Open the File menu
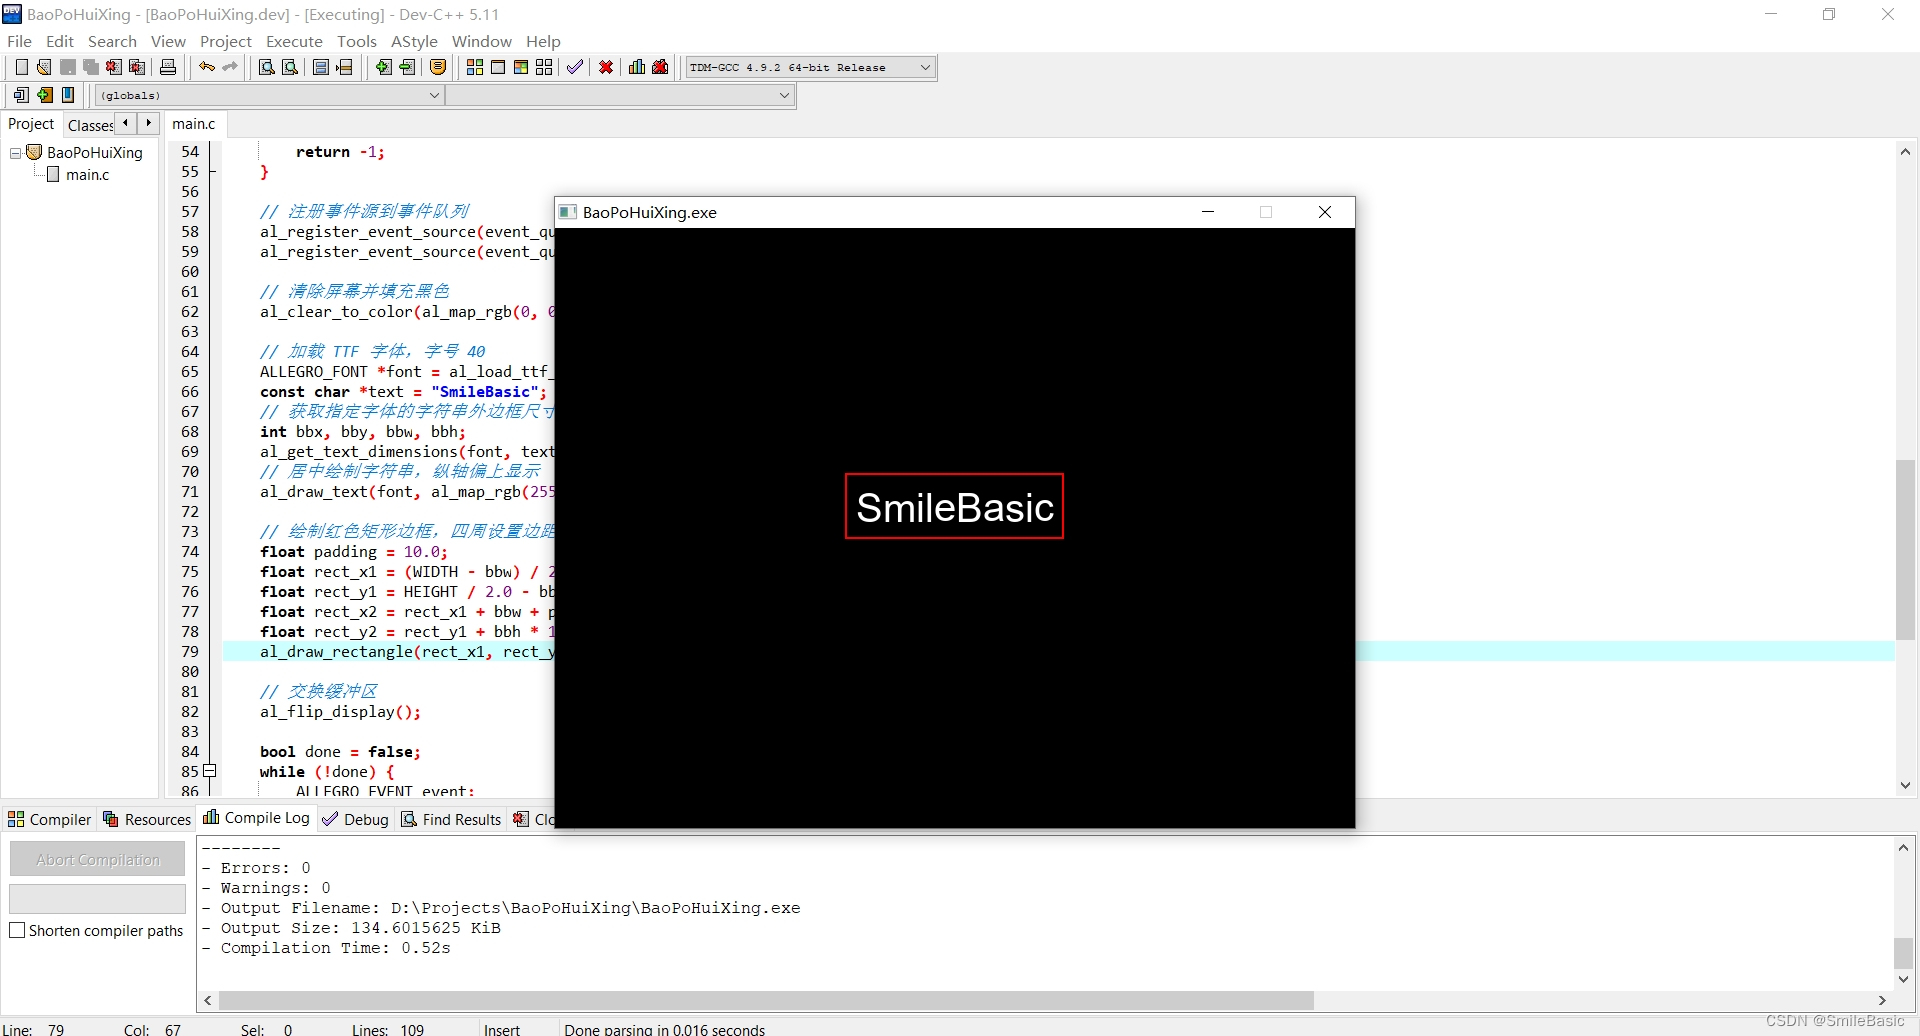 (19, 41)
